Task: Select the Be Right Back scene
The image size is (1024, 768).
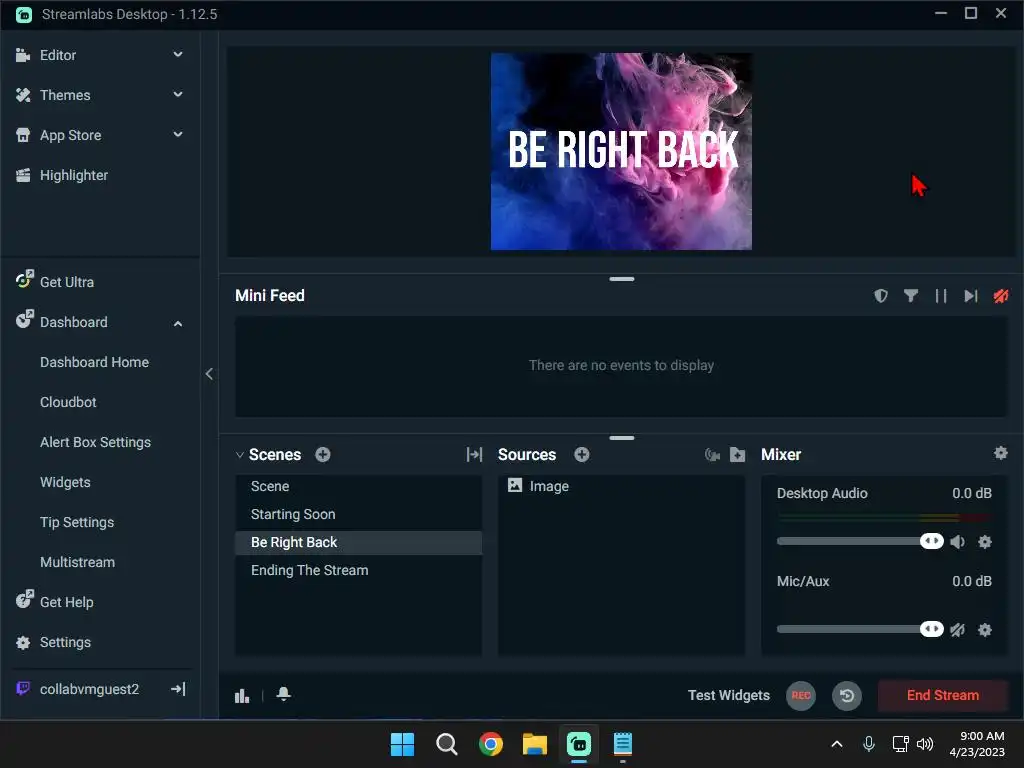Action: (x=359, y=543)
